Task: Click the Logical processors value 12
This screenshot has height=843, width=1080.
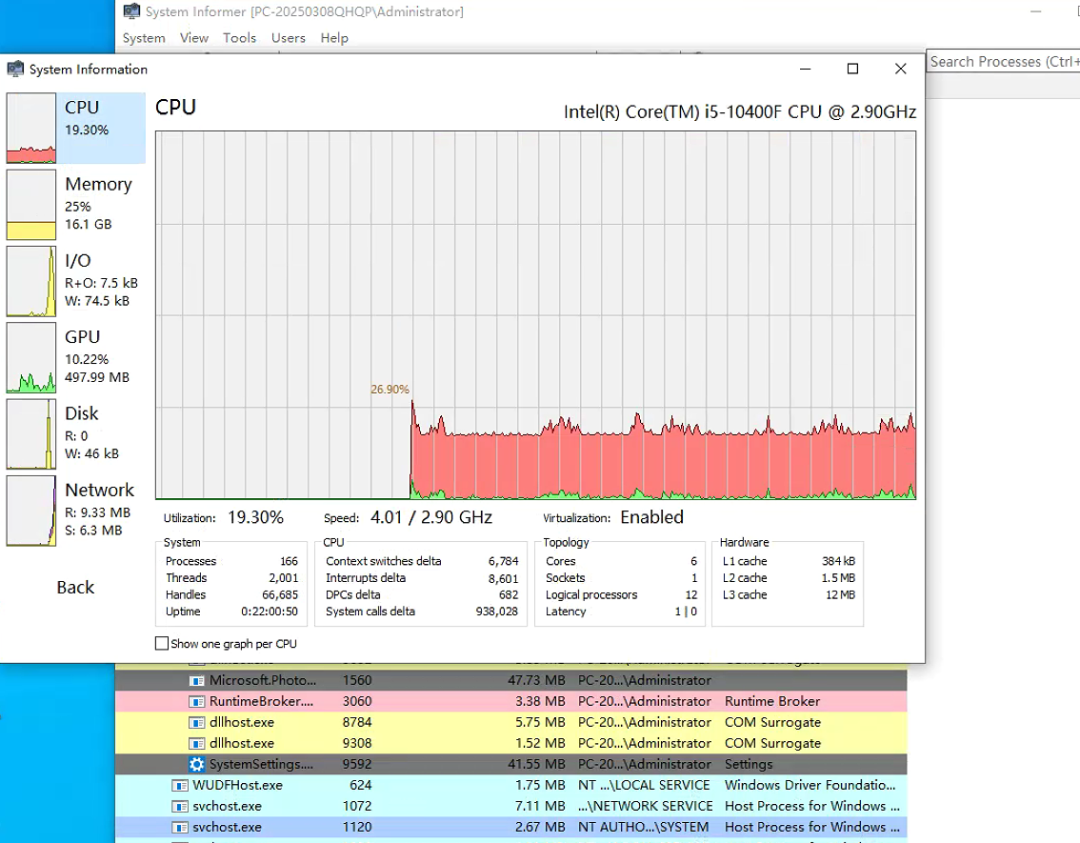Action: coord(691,595)
